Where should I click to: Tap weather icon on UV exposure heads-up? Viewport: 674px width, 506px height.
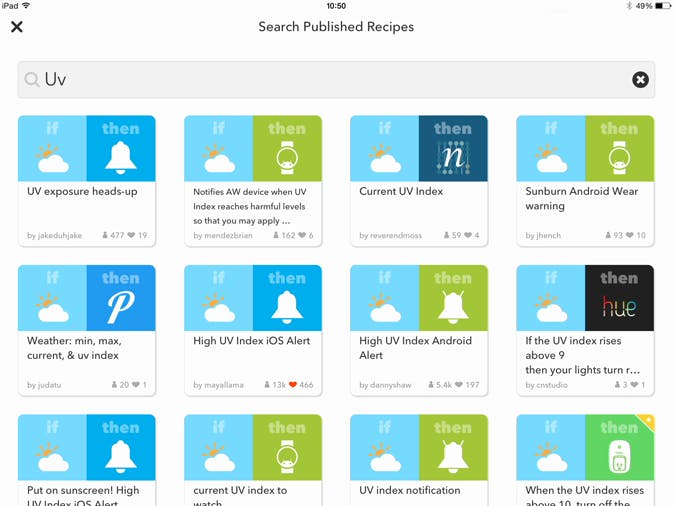[52, 159]
